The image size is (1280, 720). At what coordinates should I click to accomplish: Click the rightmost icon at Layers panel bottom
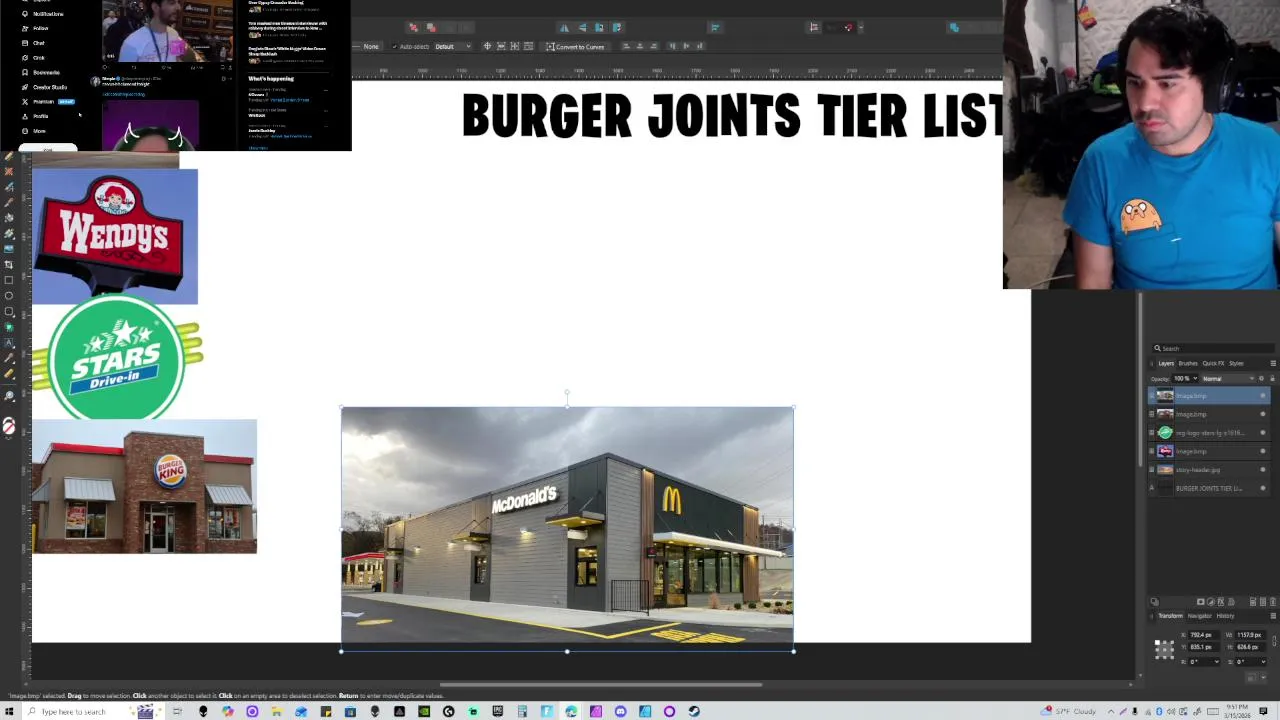coord(1273,602)
